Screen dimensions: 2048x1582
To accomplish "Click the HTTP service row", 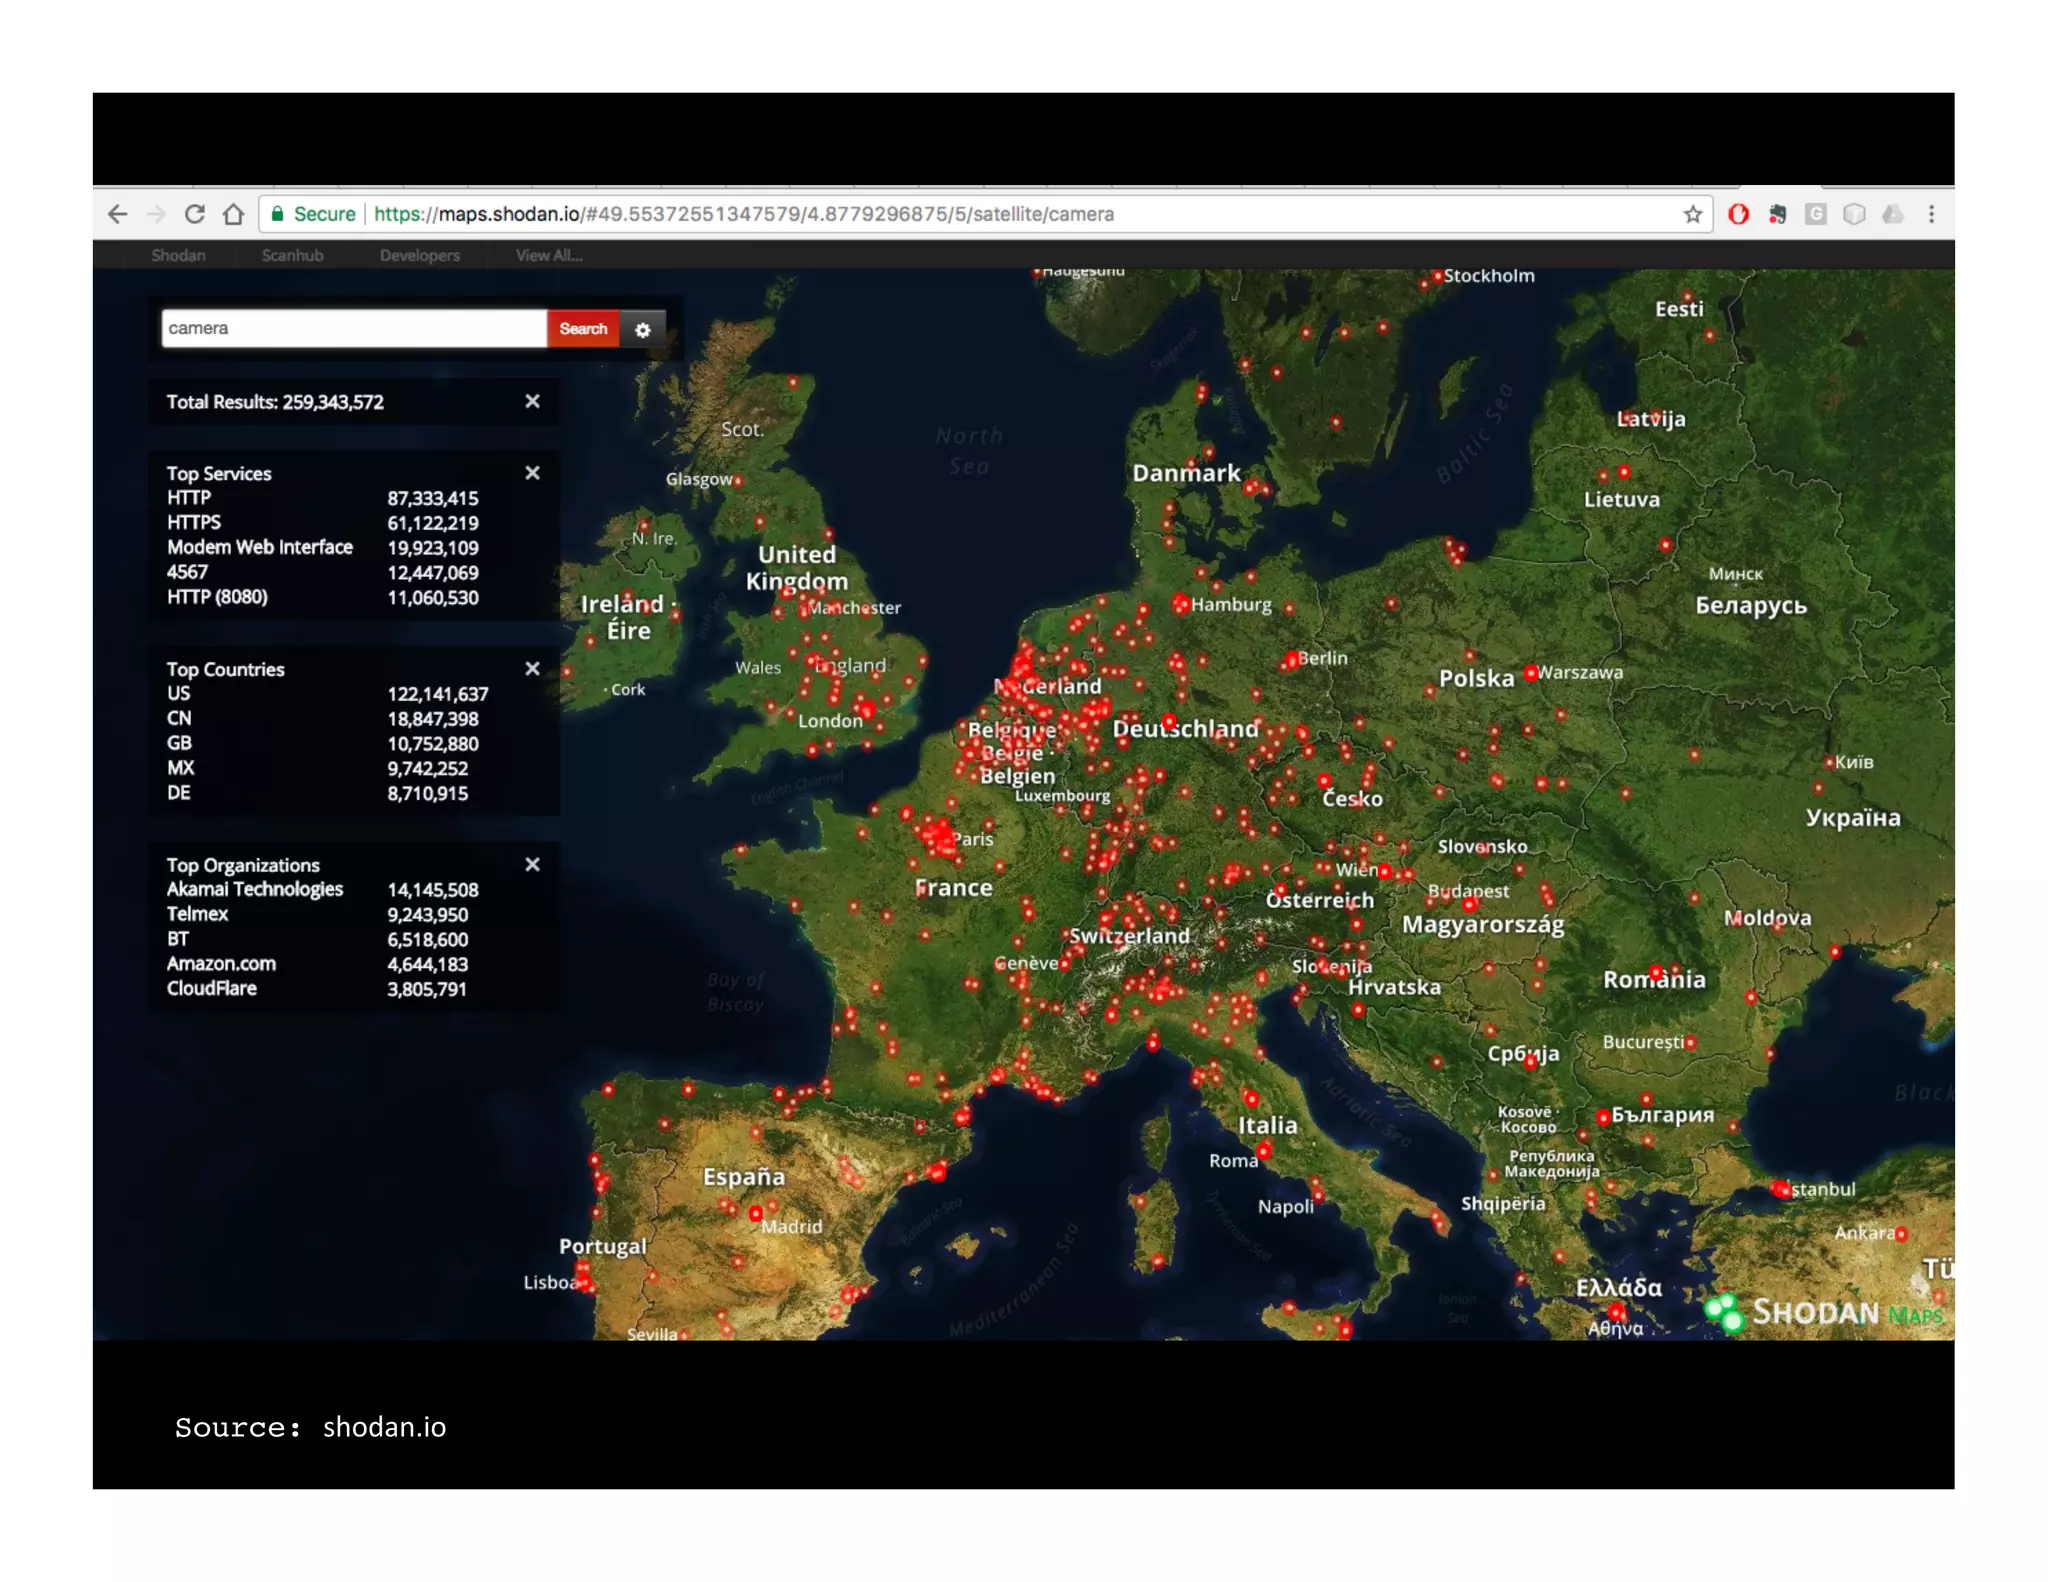I will click(322, 498).
